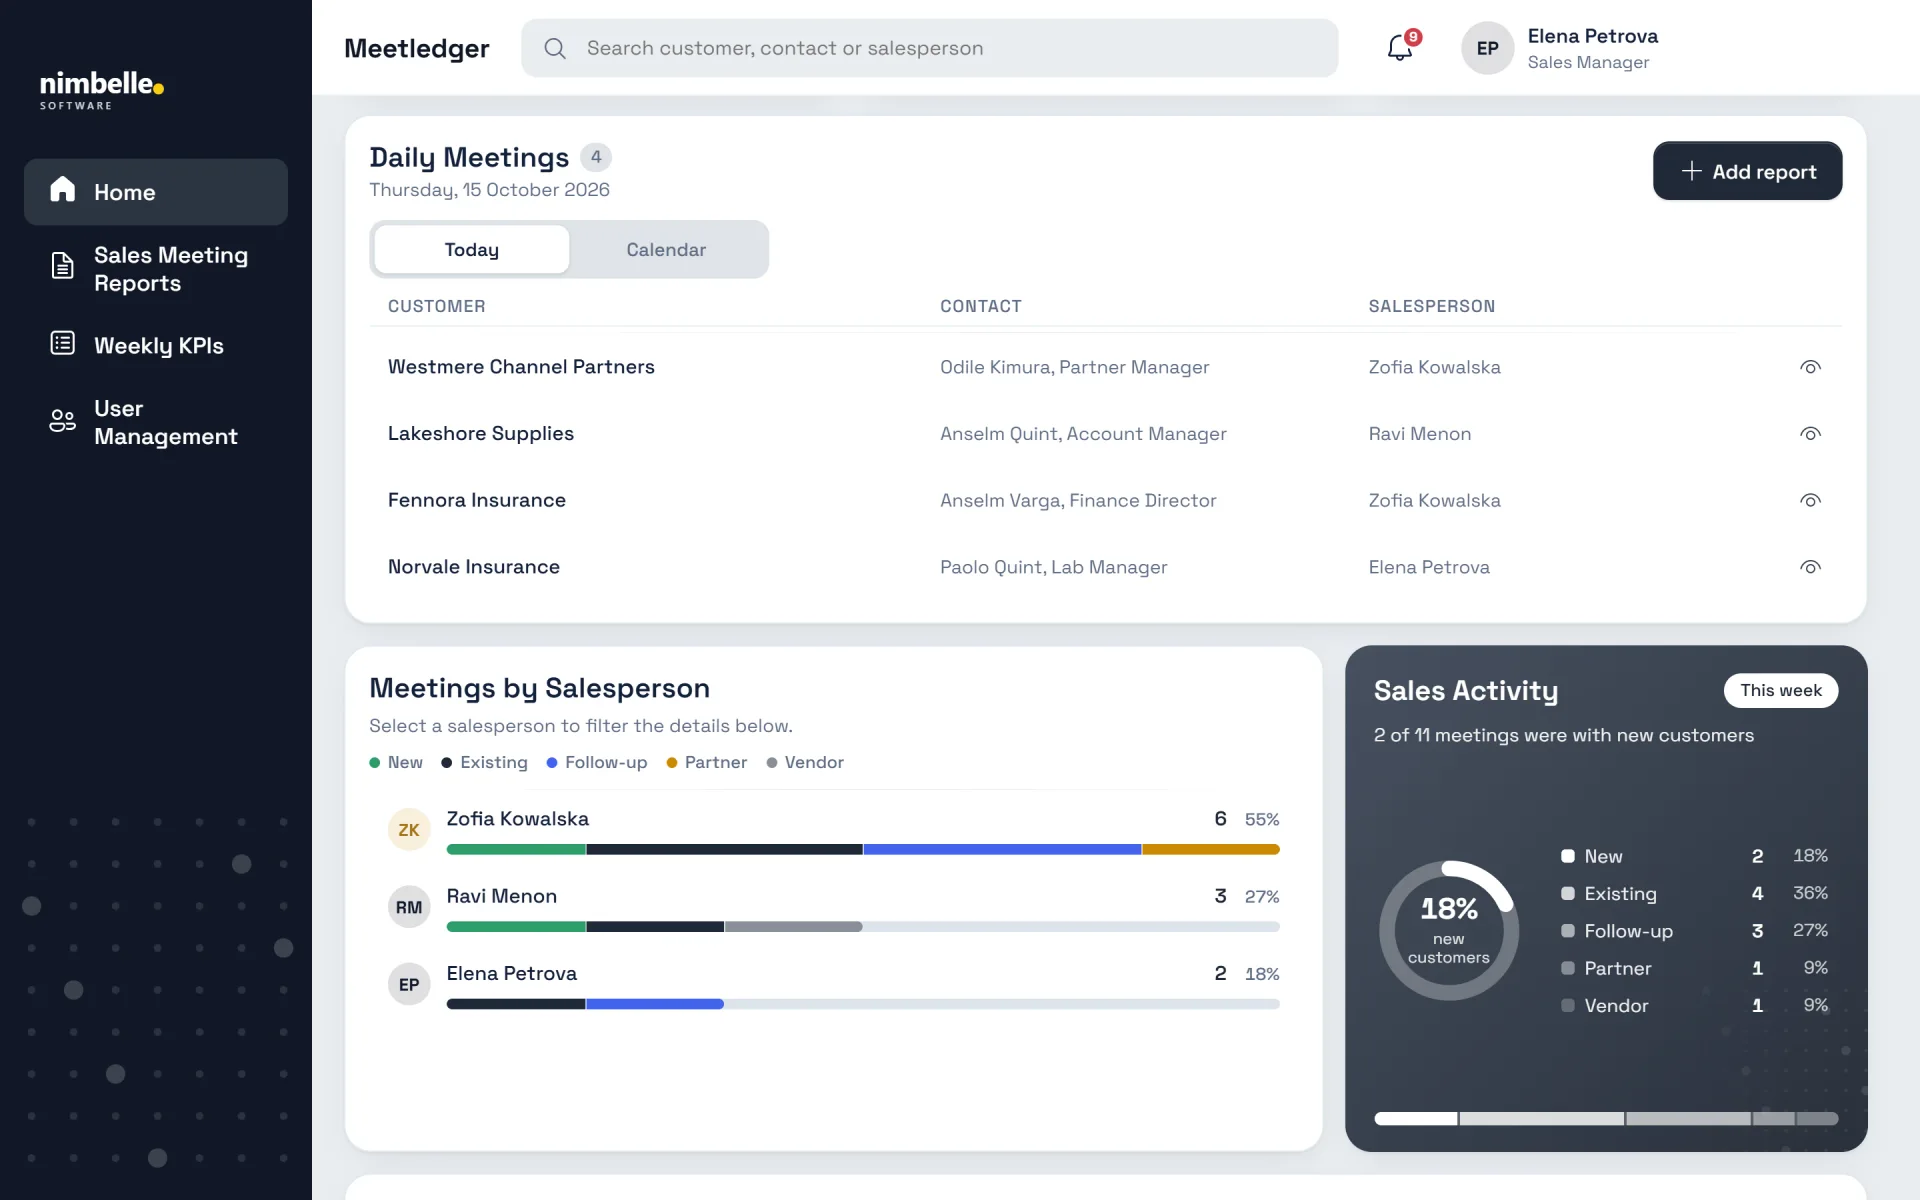View the Westmere Channel Partners meeting via eye icon
This screenshot has height=1200, width=1920.
[x=1810, y=367]
